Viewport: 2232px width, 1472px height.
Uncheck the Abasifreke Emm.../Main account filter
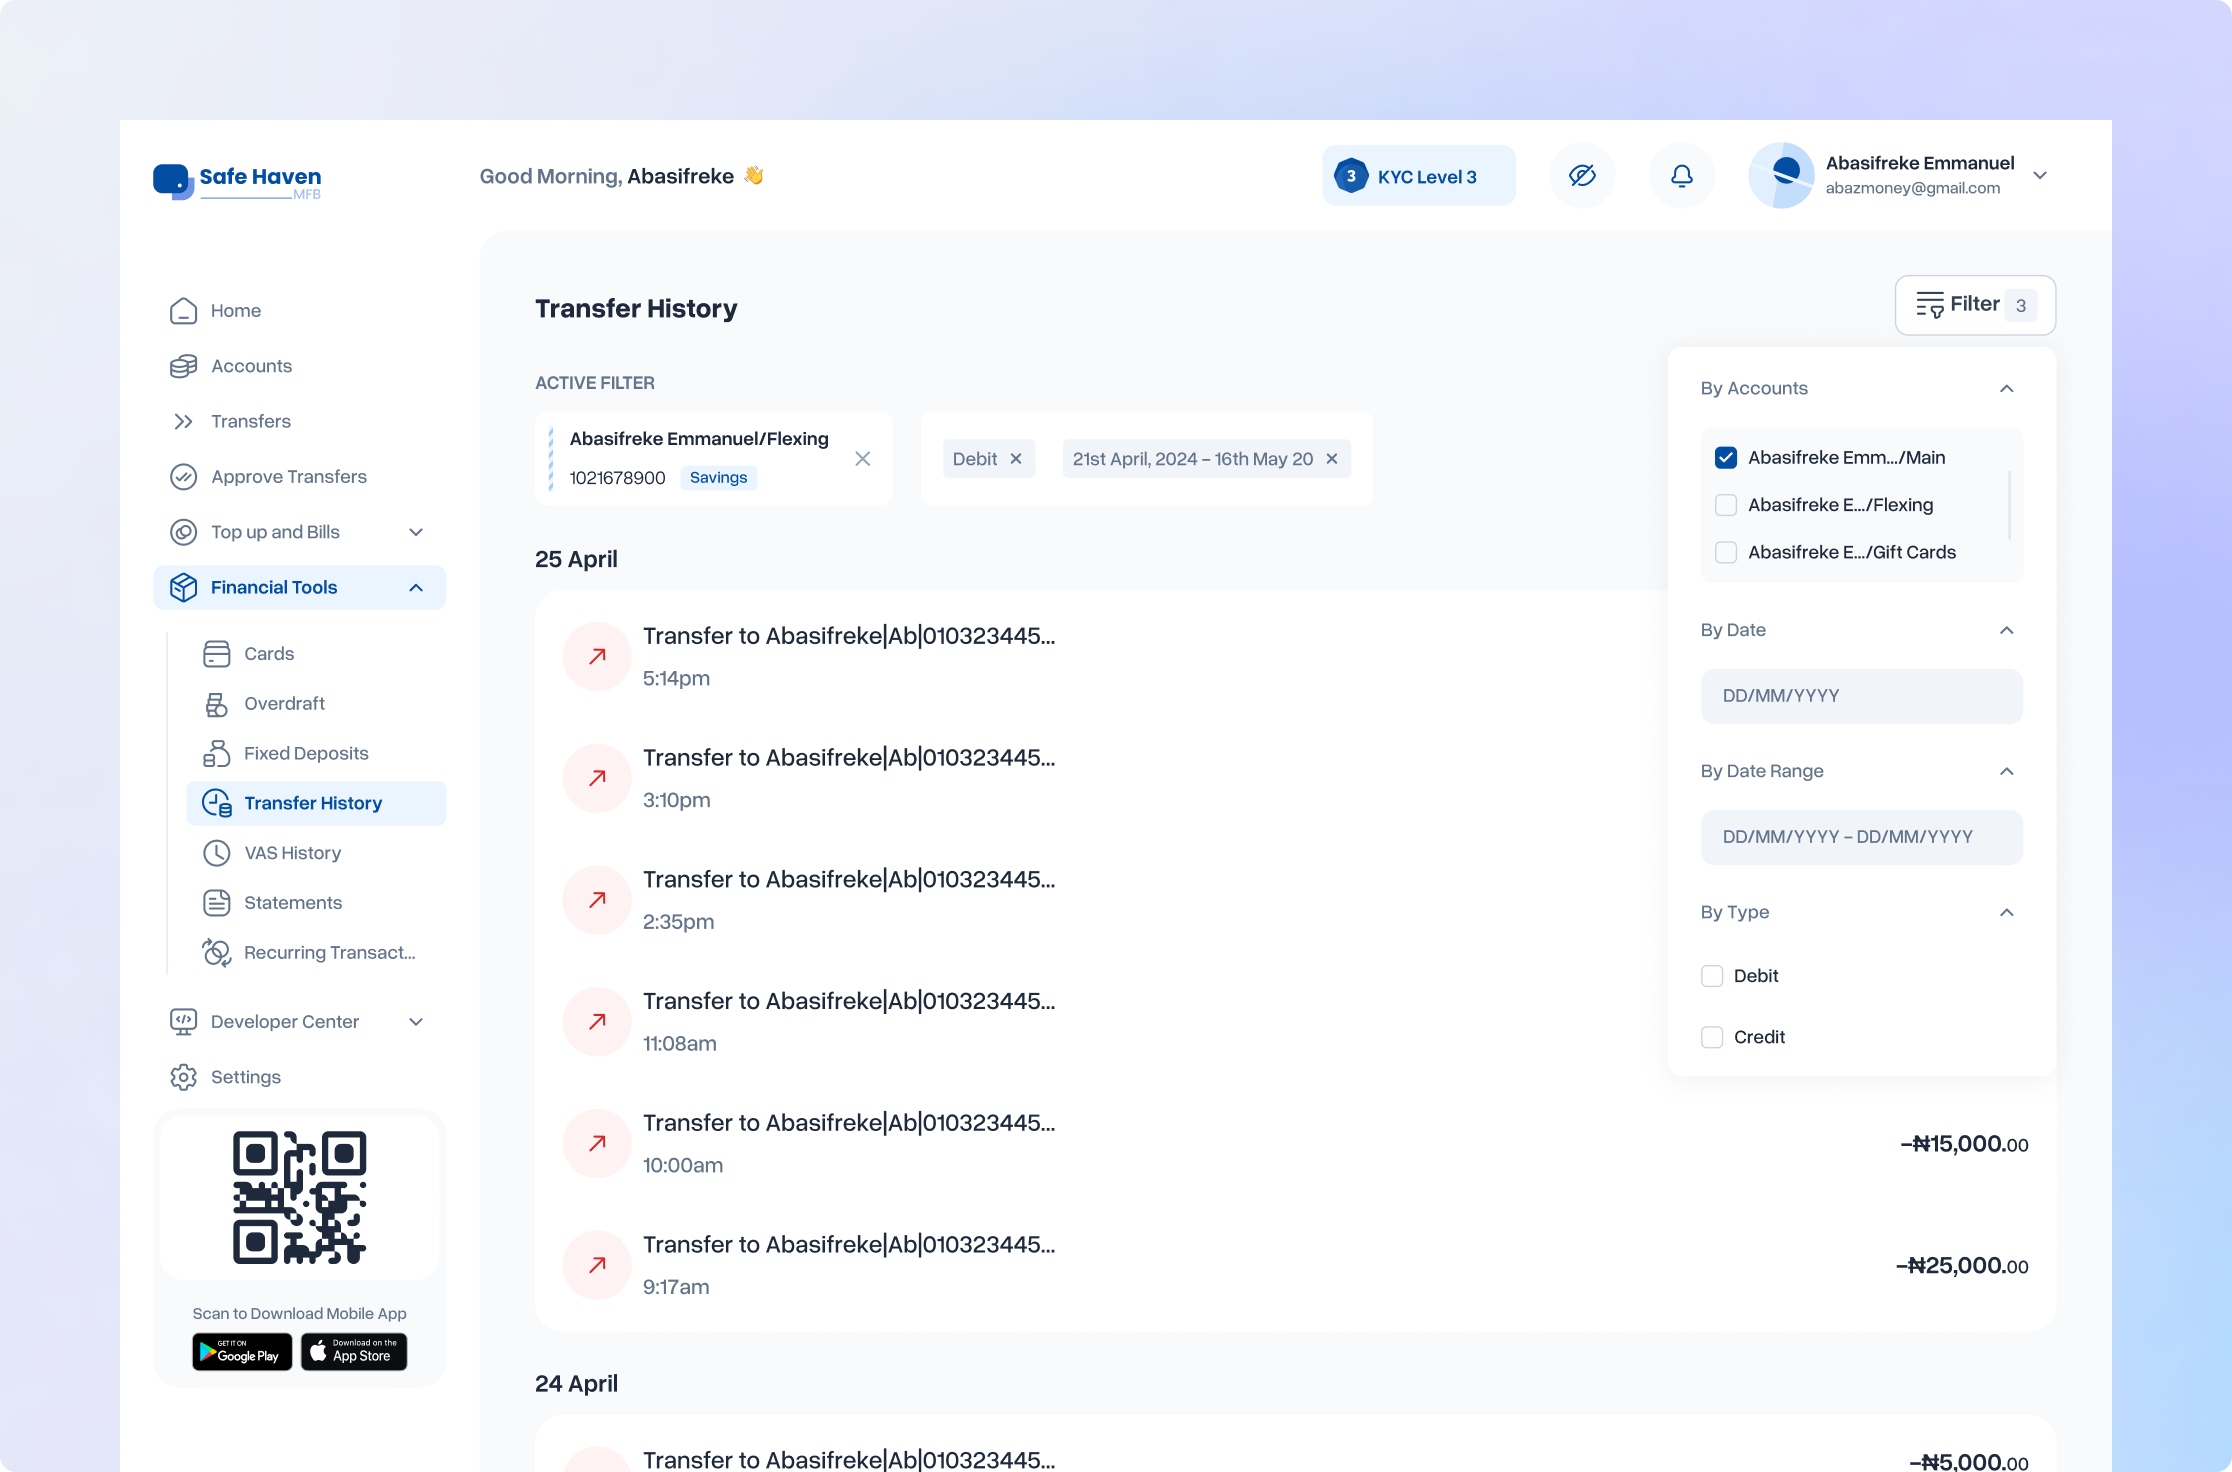pyautogui.click(x=1726, y=457)
